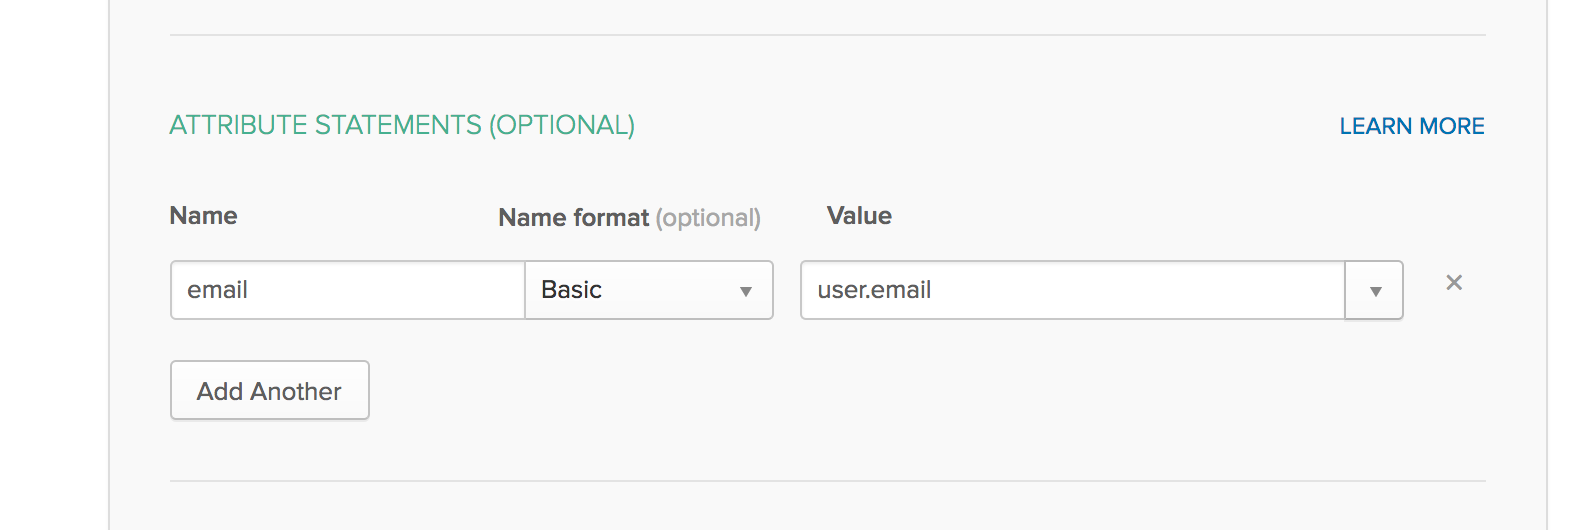This screenshot has height=530, width=1596.
Task: Place cursor after the word email in Name
Action: pos(249,290)
